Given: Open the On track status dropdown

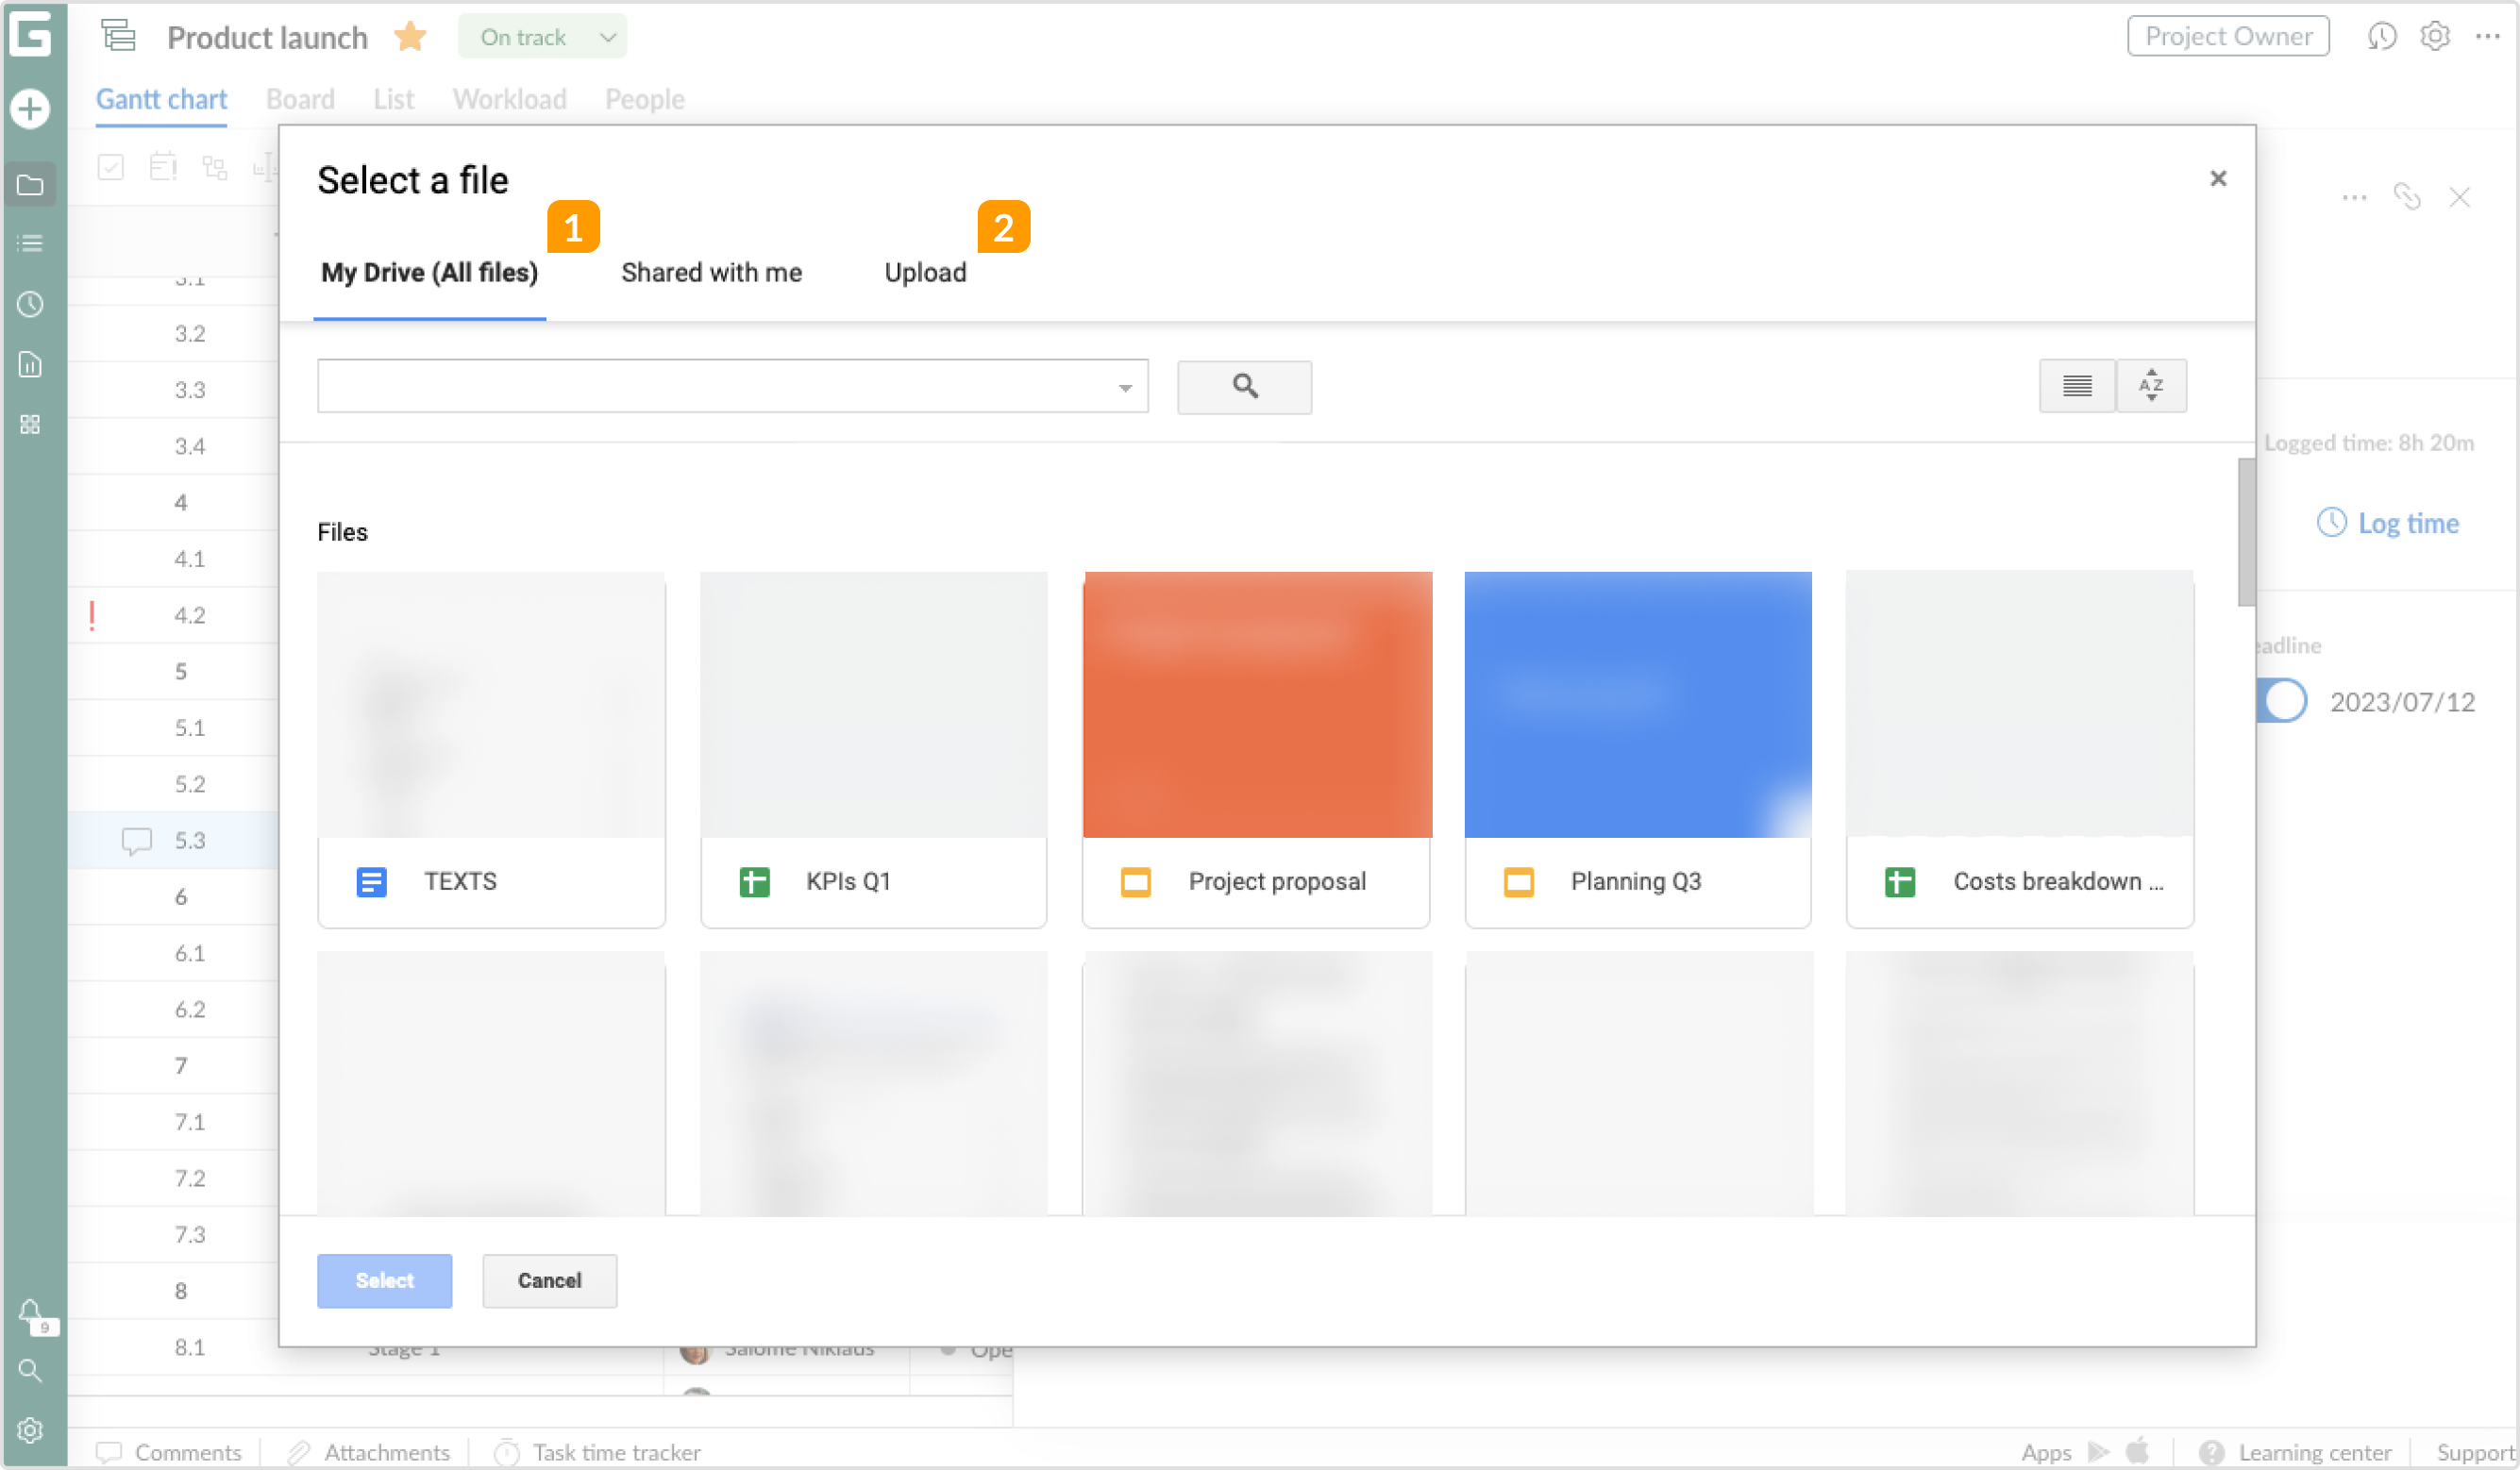Looking at the screenshot, I should (x=543, y=37).
